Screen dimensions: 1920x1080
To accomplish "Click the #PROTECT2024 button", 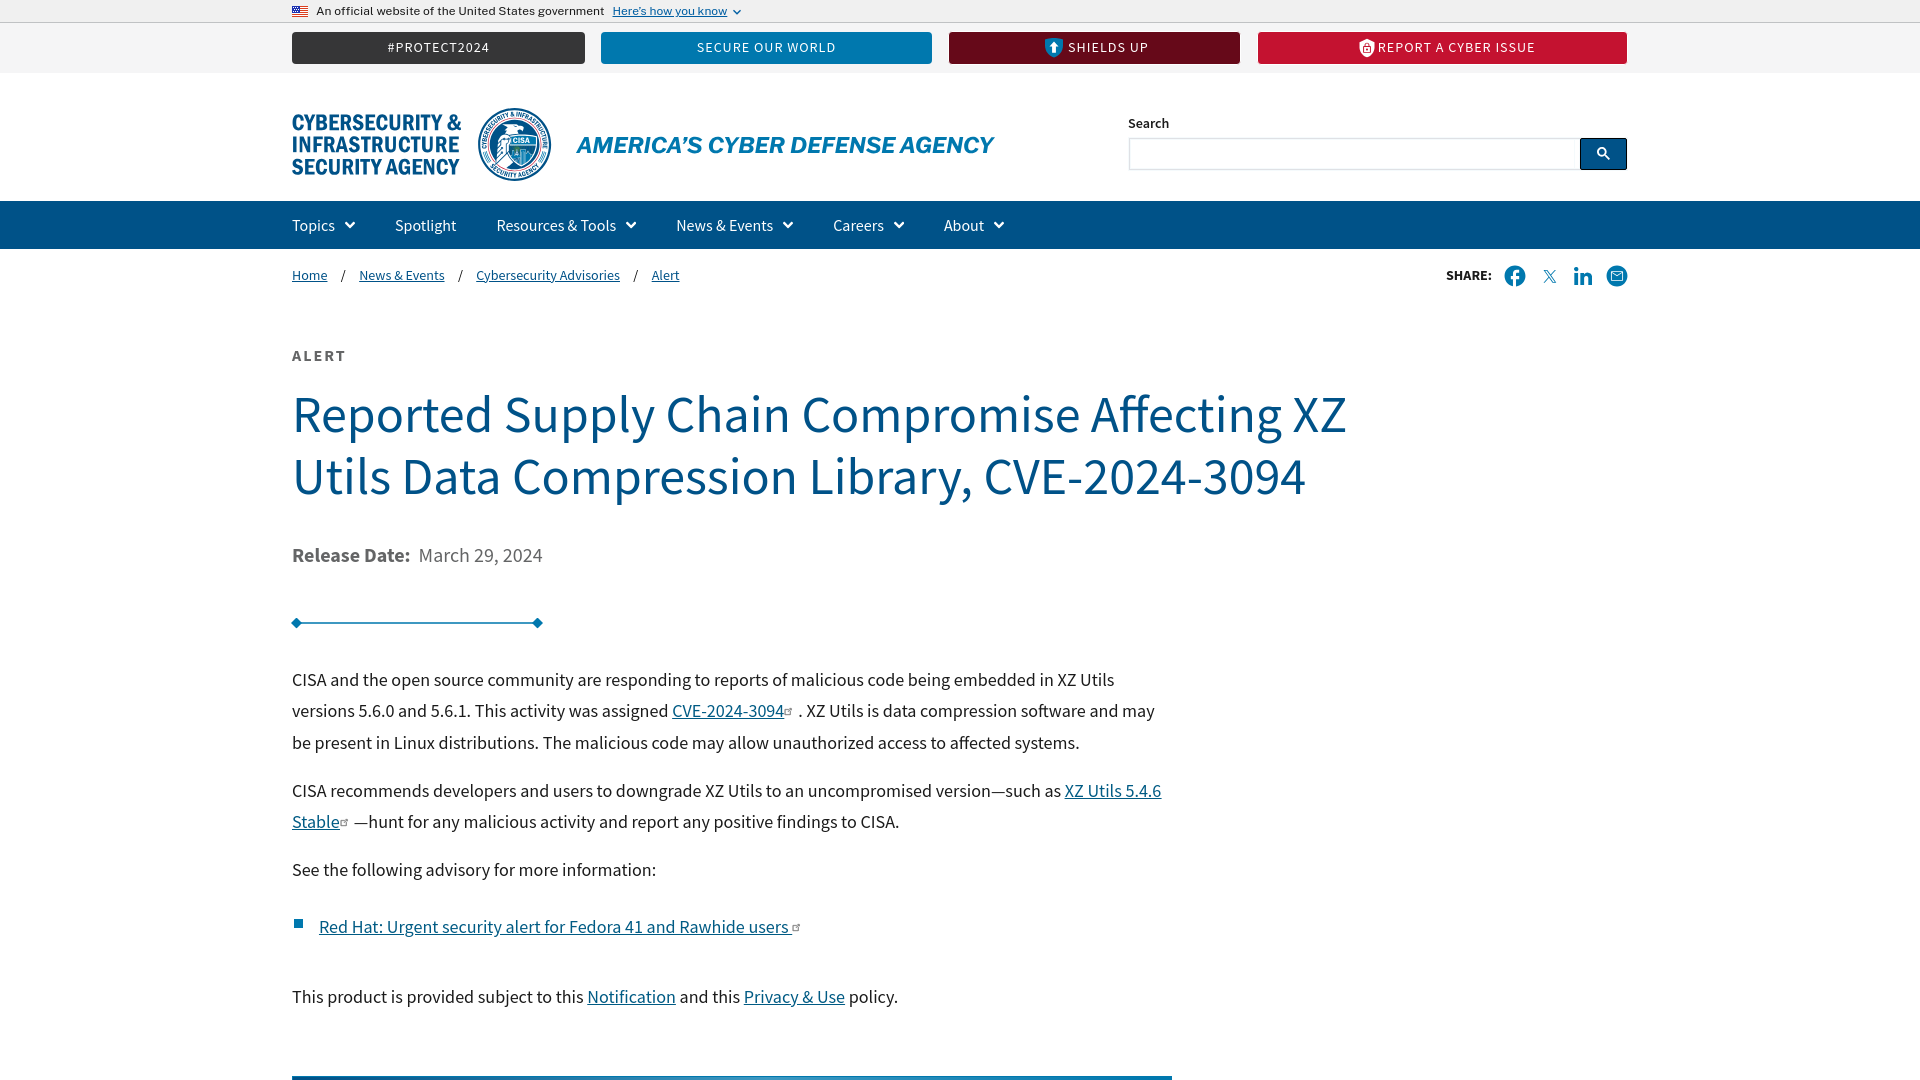I will point(438,47).
